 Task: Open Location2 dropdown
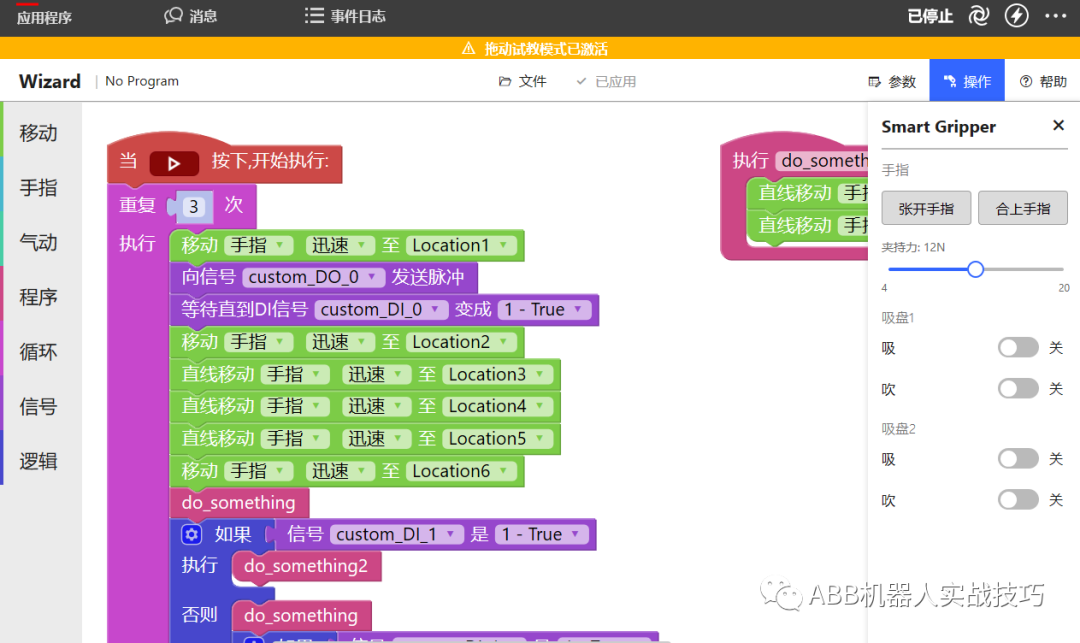(x=461, y=342)
